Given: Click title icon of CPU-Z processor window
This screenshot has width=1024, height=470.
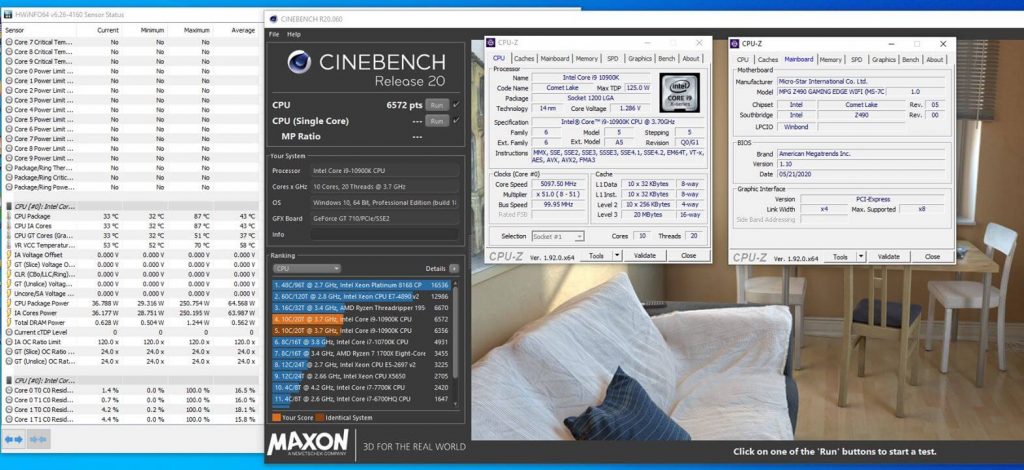Looking at the screenshot, I should pyautogui.click(x=492, y=43).
